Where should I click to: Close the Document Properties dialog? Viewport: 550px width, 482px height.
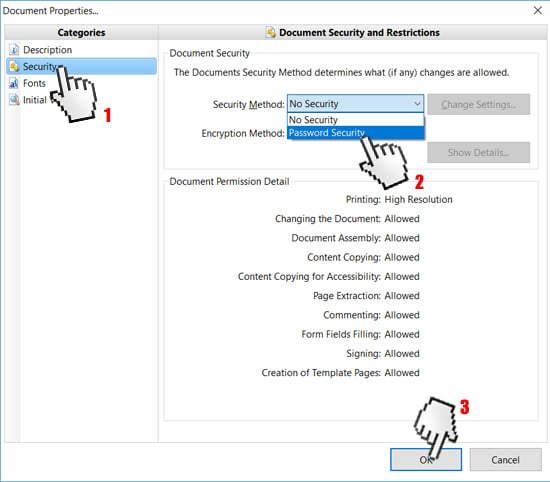(537, 11)
